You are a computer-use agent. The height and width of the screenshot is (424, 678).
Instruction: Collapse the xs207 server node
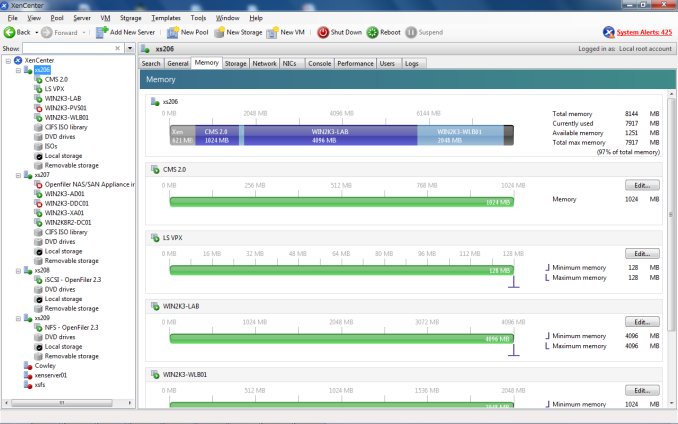click(19, 175)
